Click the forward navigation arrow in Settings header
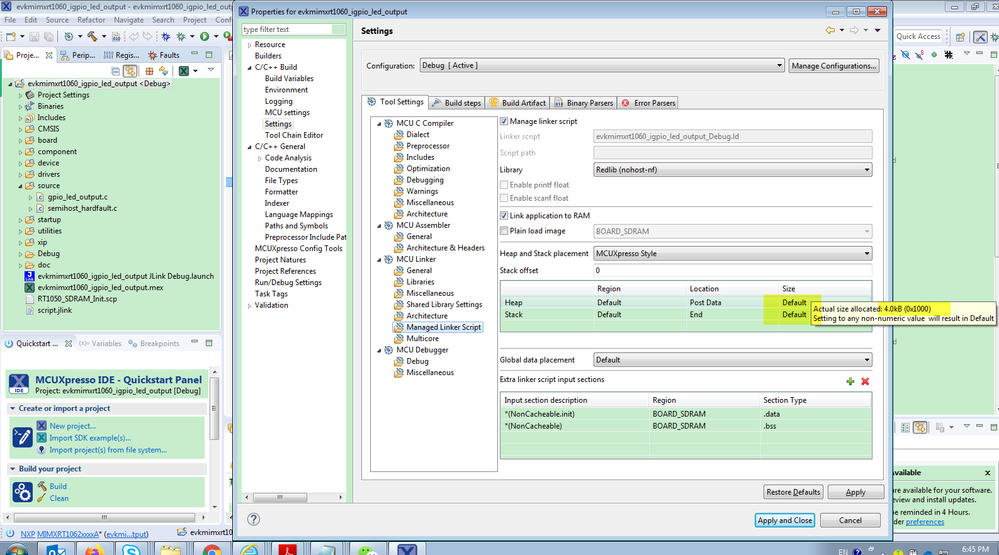Image resolution: width=999 pixels, height=555 pixels. 854,30
